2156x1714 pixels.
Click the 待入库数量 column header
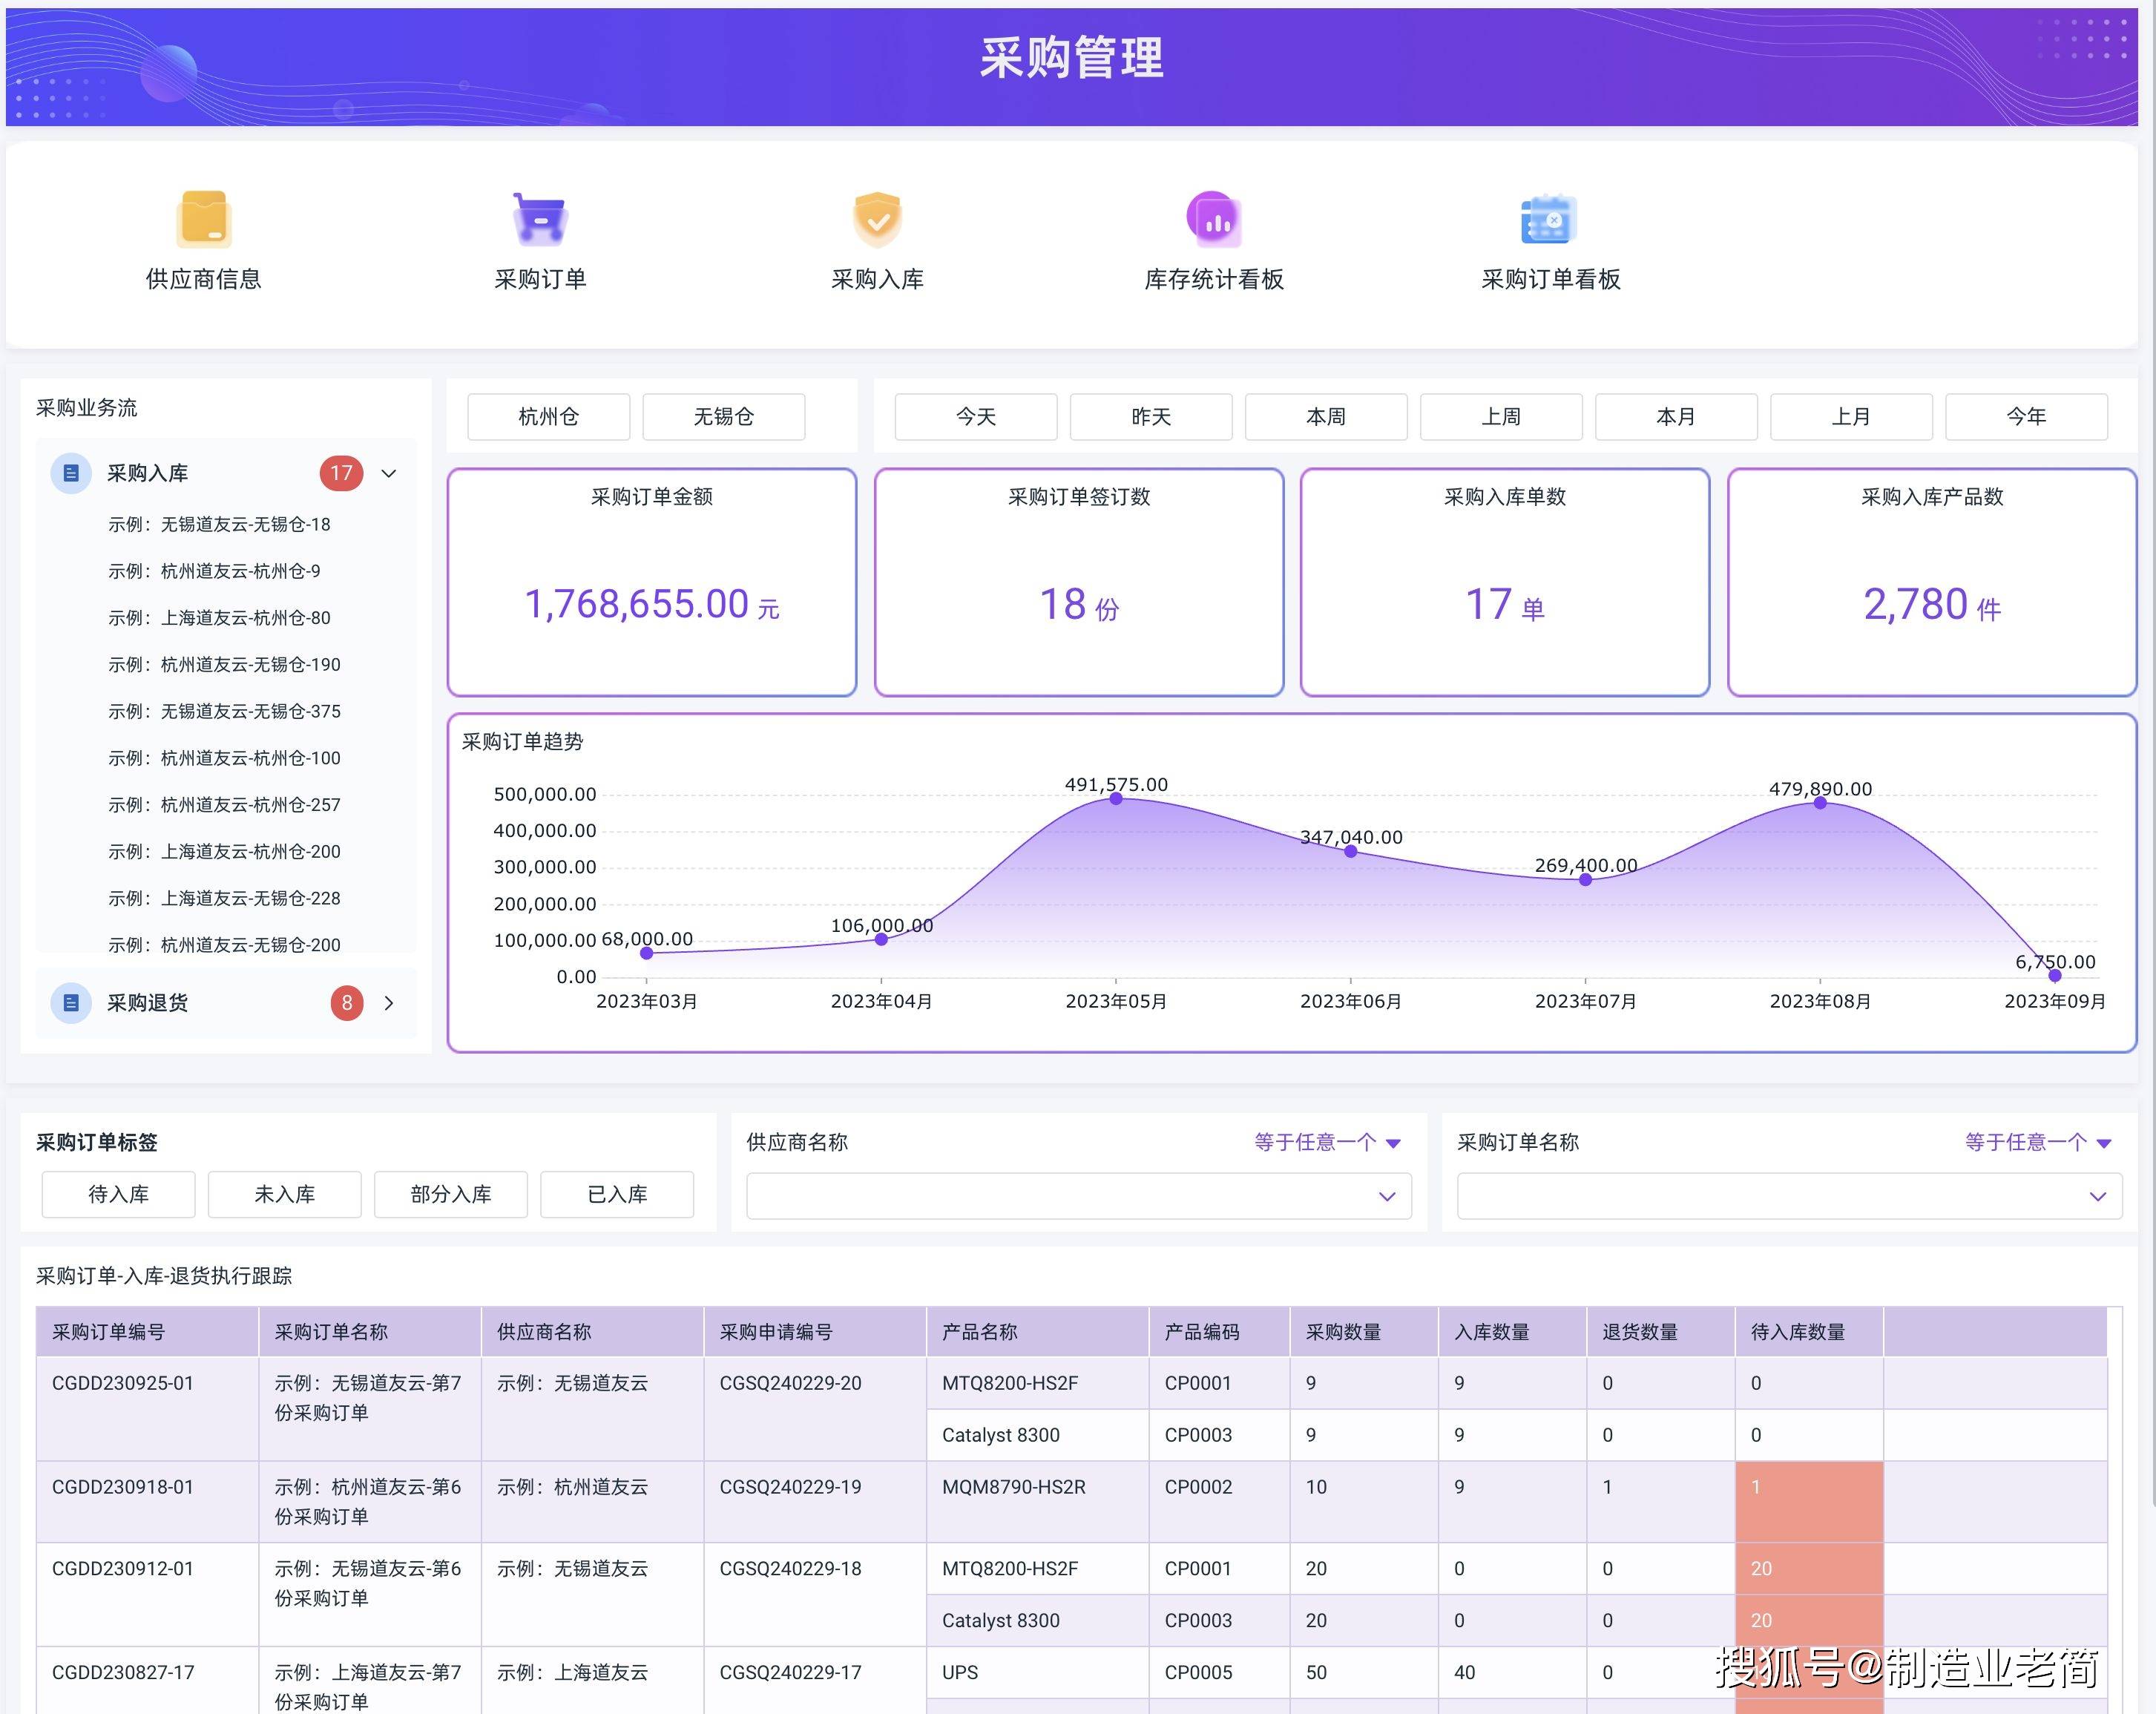(1809, 1332)
